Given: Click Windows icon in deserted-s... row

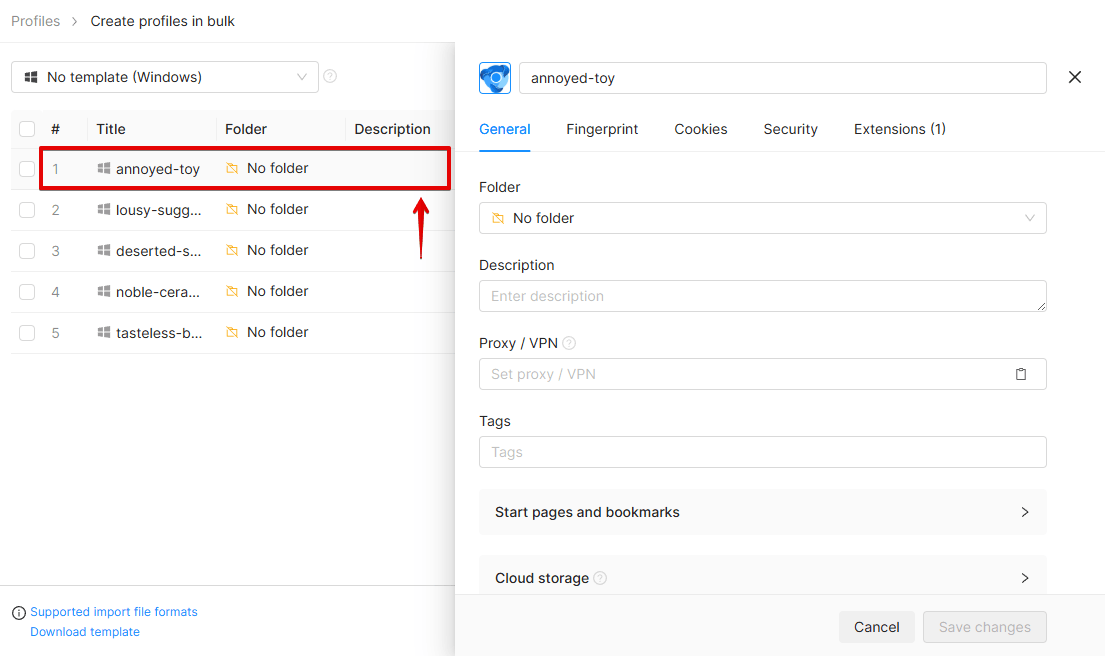Looking at the screenshot, I should pyautogui.click(x=104, y=250).
